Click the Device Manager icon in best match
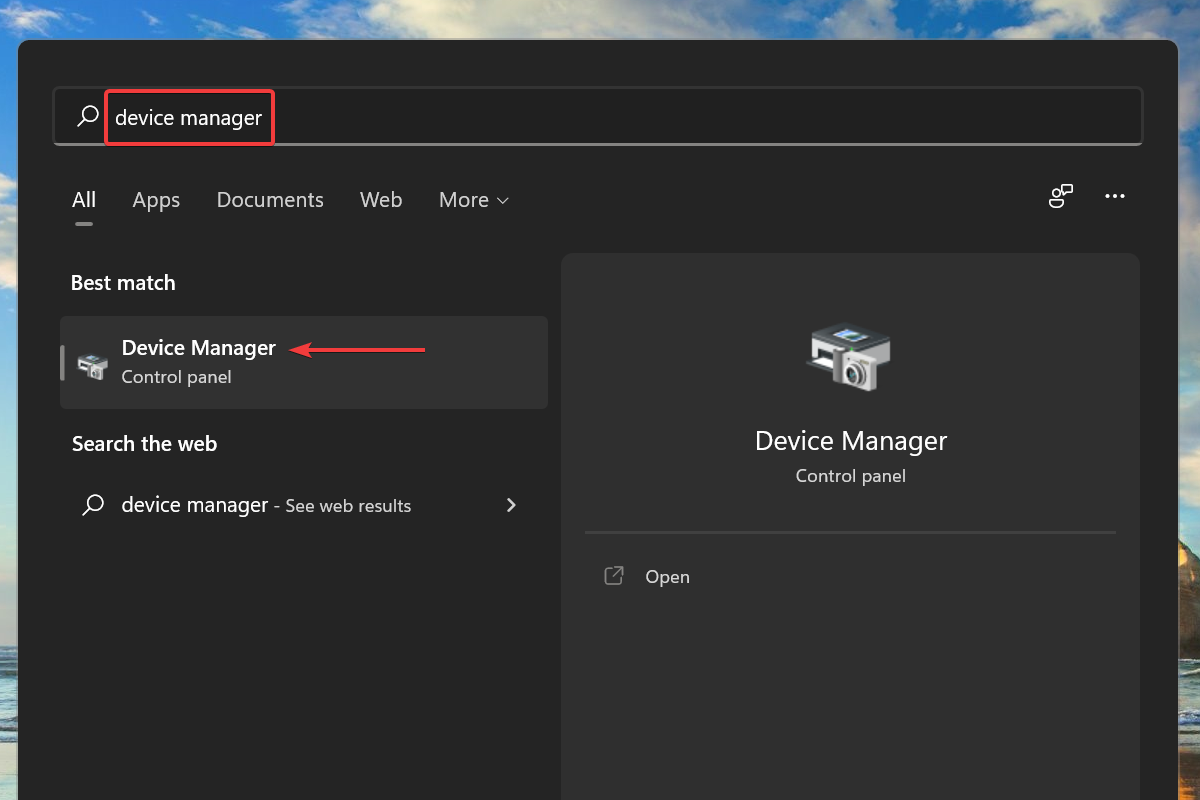This screenshot has height=800, width=1200. click(x=93, y=366)
